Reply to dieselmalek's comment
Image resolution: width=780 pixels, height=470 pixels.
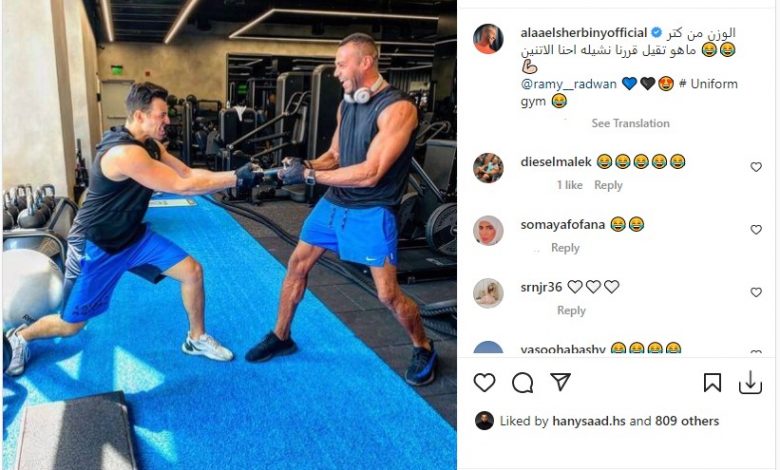(x=608, y=185)
